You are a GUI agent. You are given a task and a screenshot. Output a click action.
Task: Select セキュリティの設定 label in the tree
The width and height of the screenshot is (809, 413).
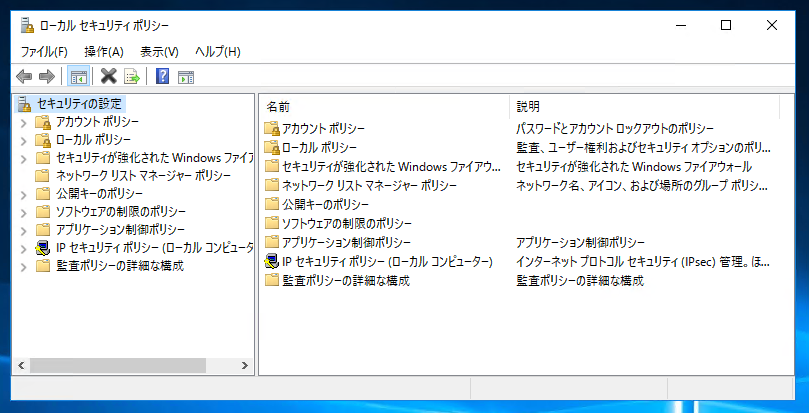point(79,104)
